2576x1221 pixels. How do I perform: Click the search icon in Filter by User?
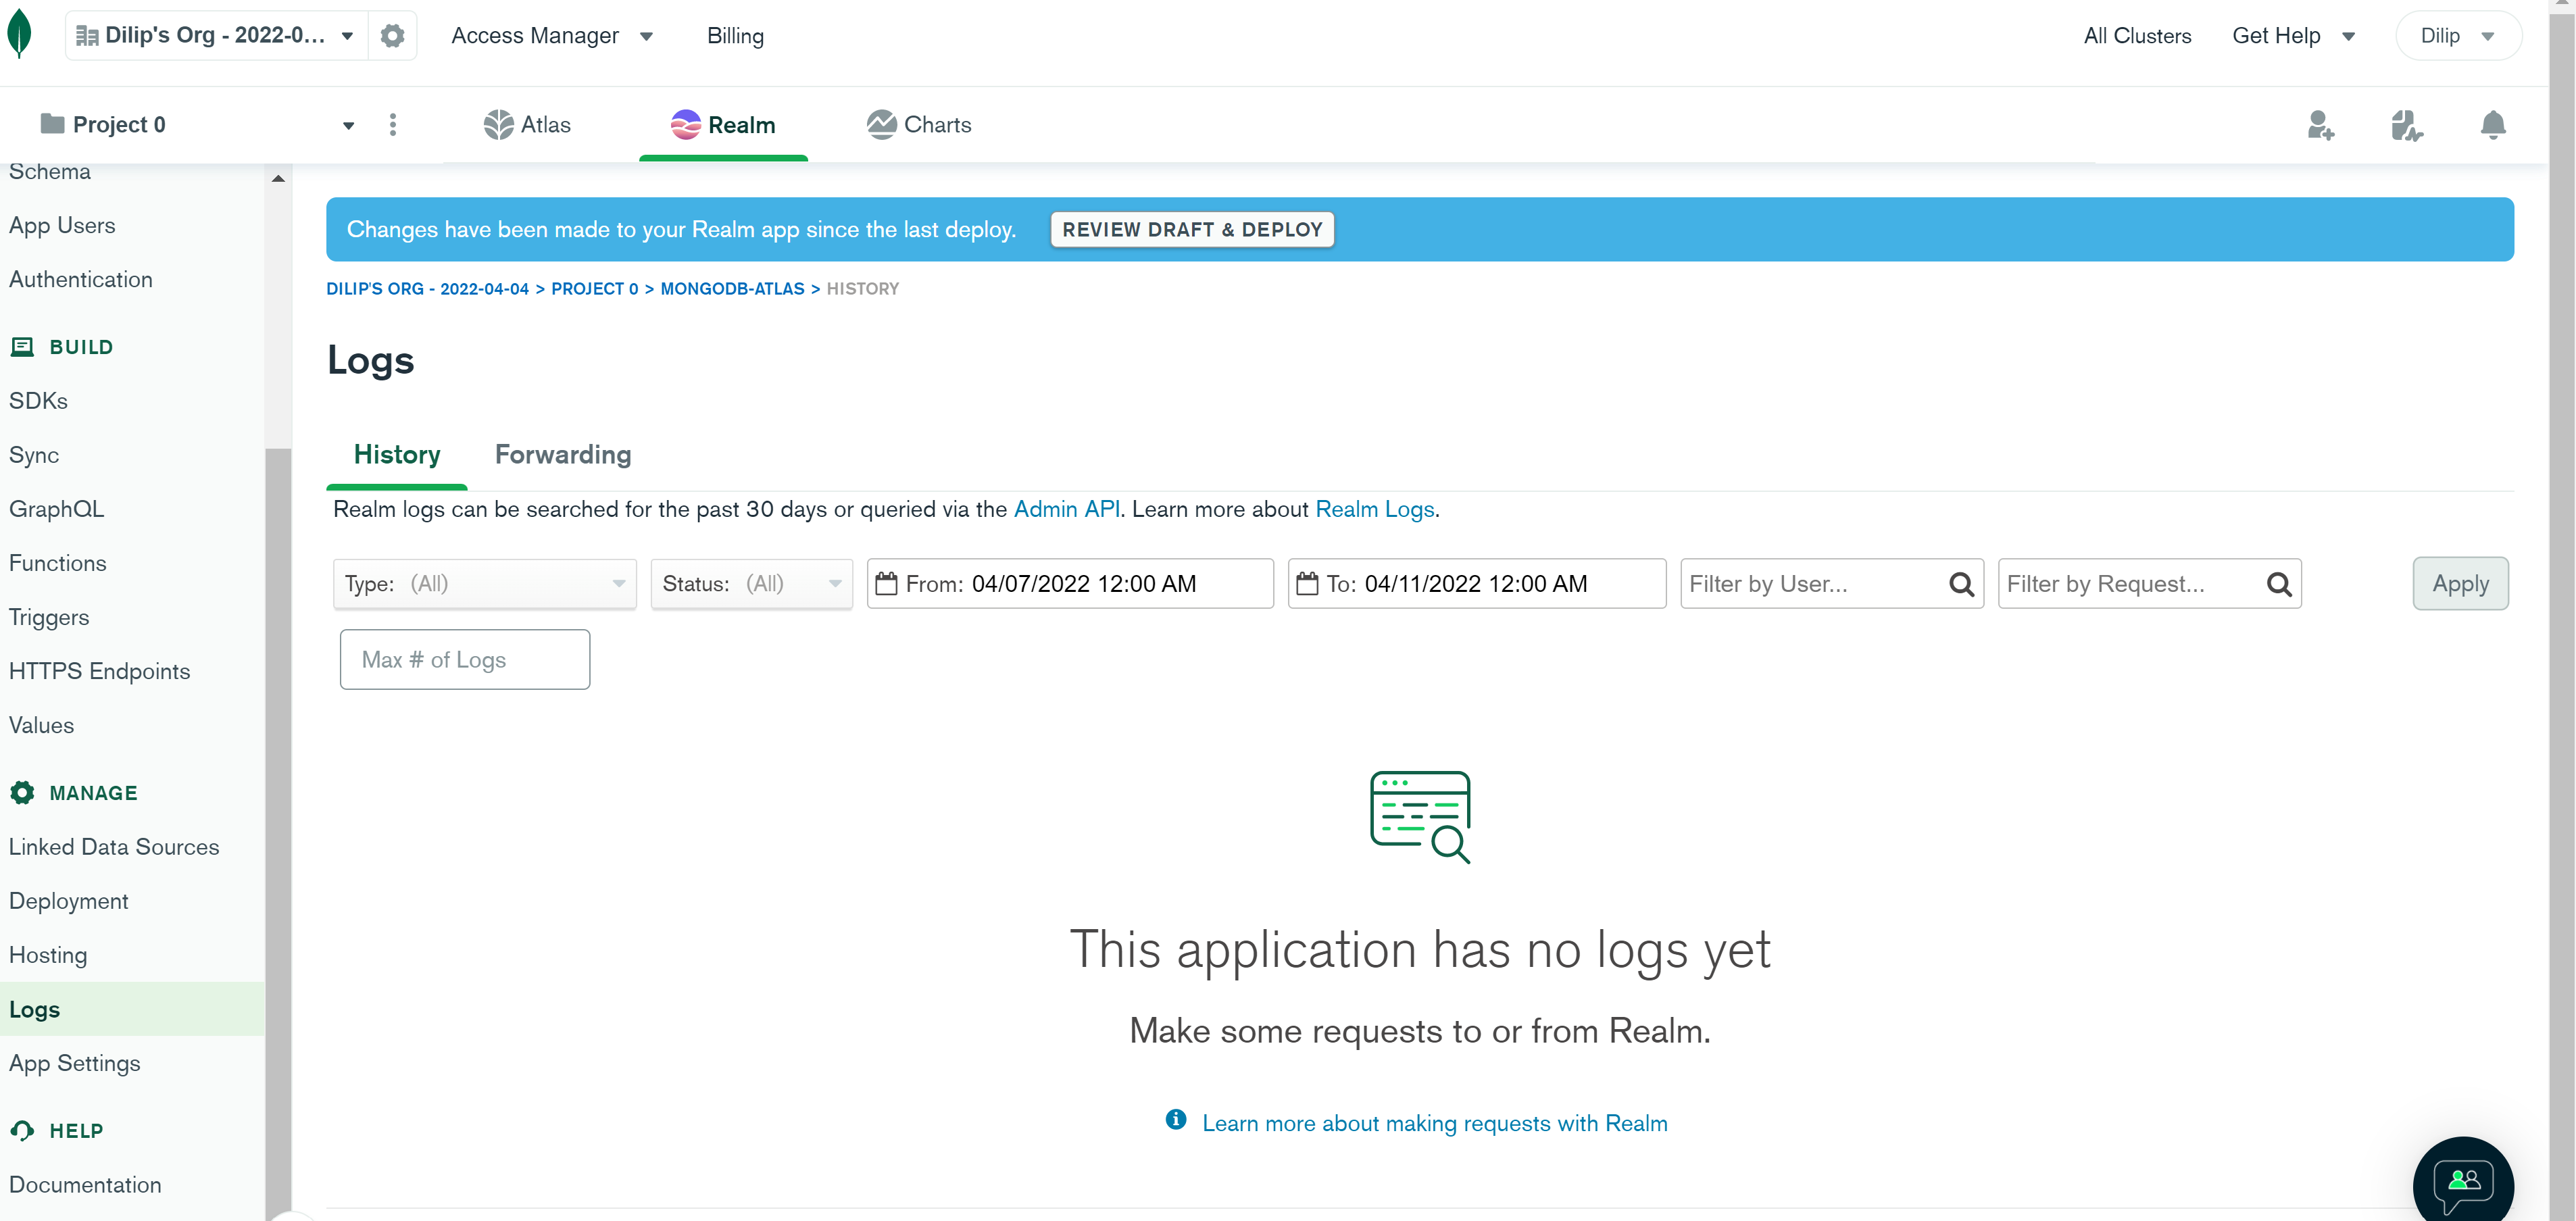[x=1961, y=584]
